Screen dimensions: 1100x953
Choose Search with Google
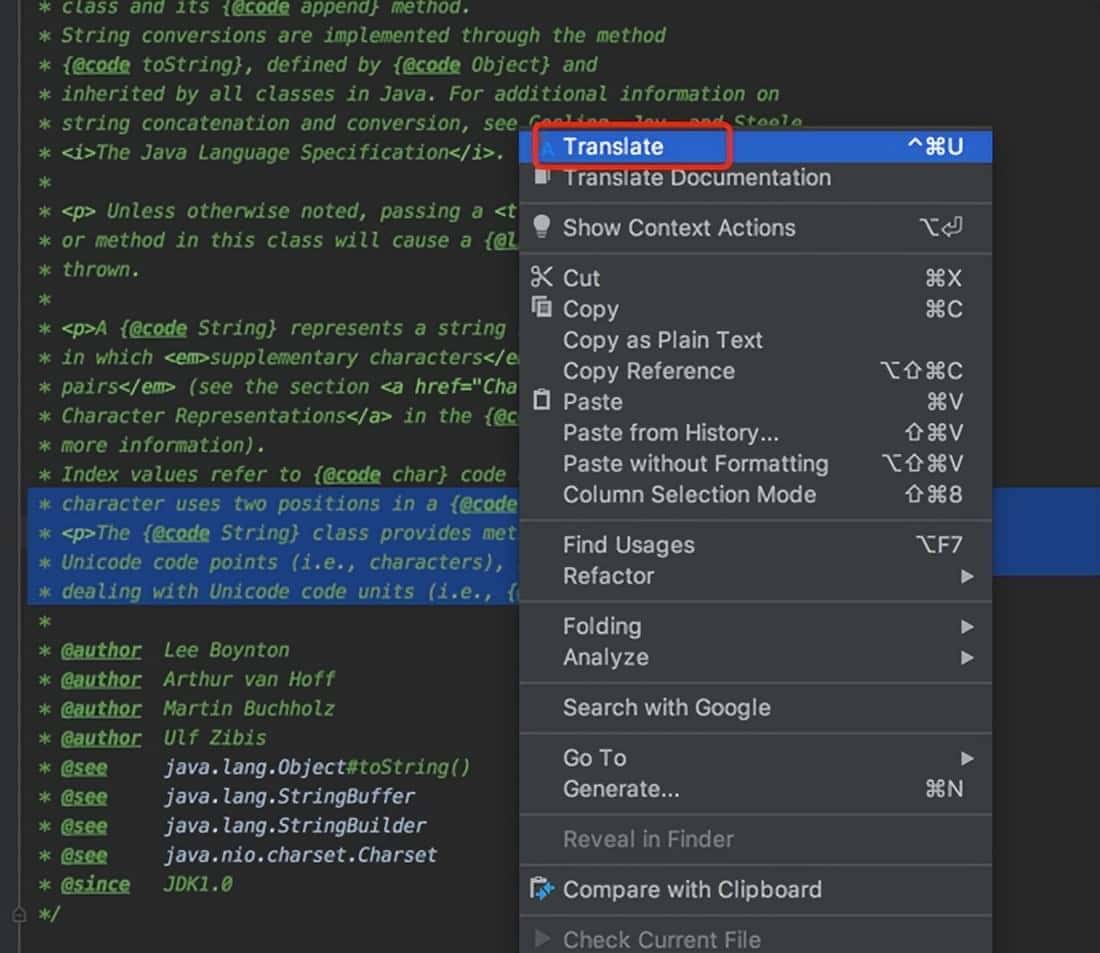pos(666,707)
